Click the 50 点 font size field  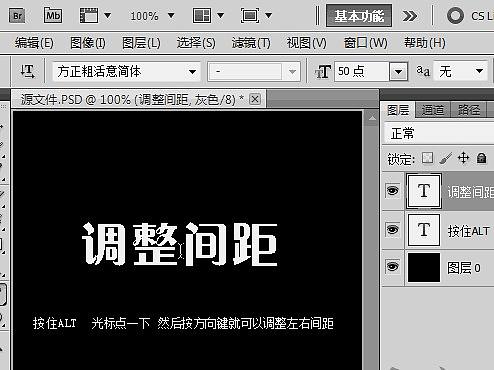(362, 71)
